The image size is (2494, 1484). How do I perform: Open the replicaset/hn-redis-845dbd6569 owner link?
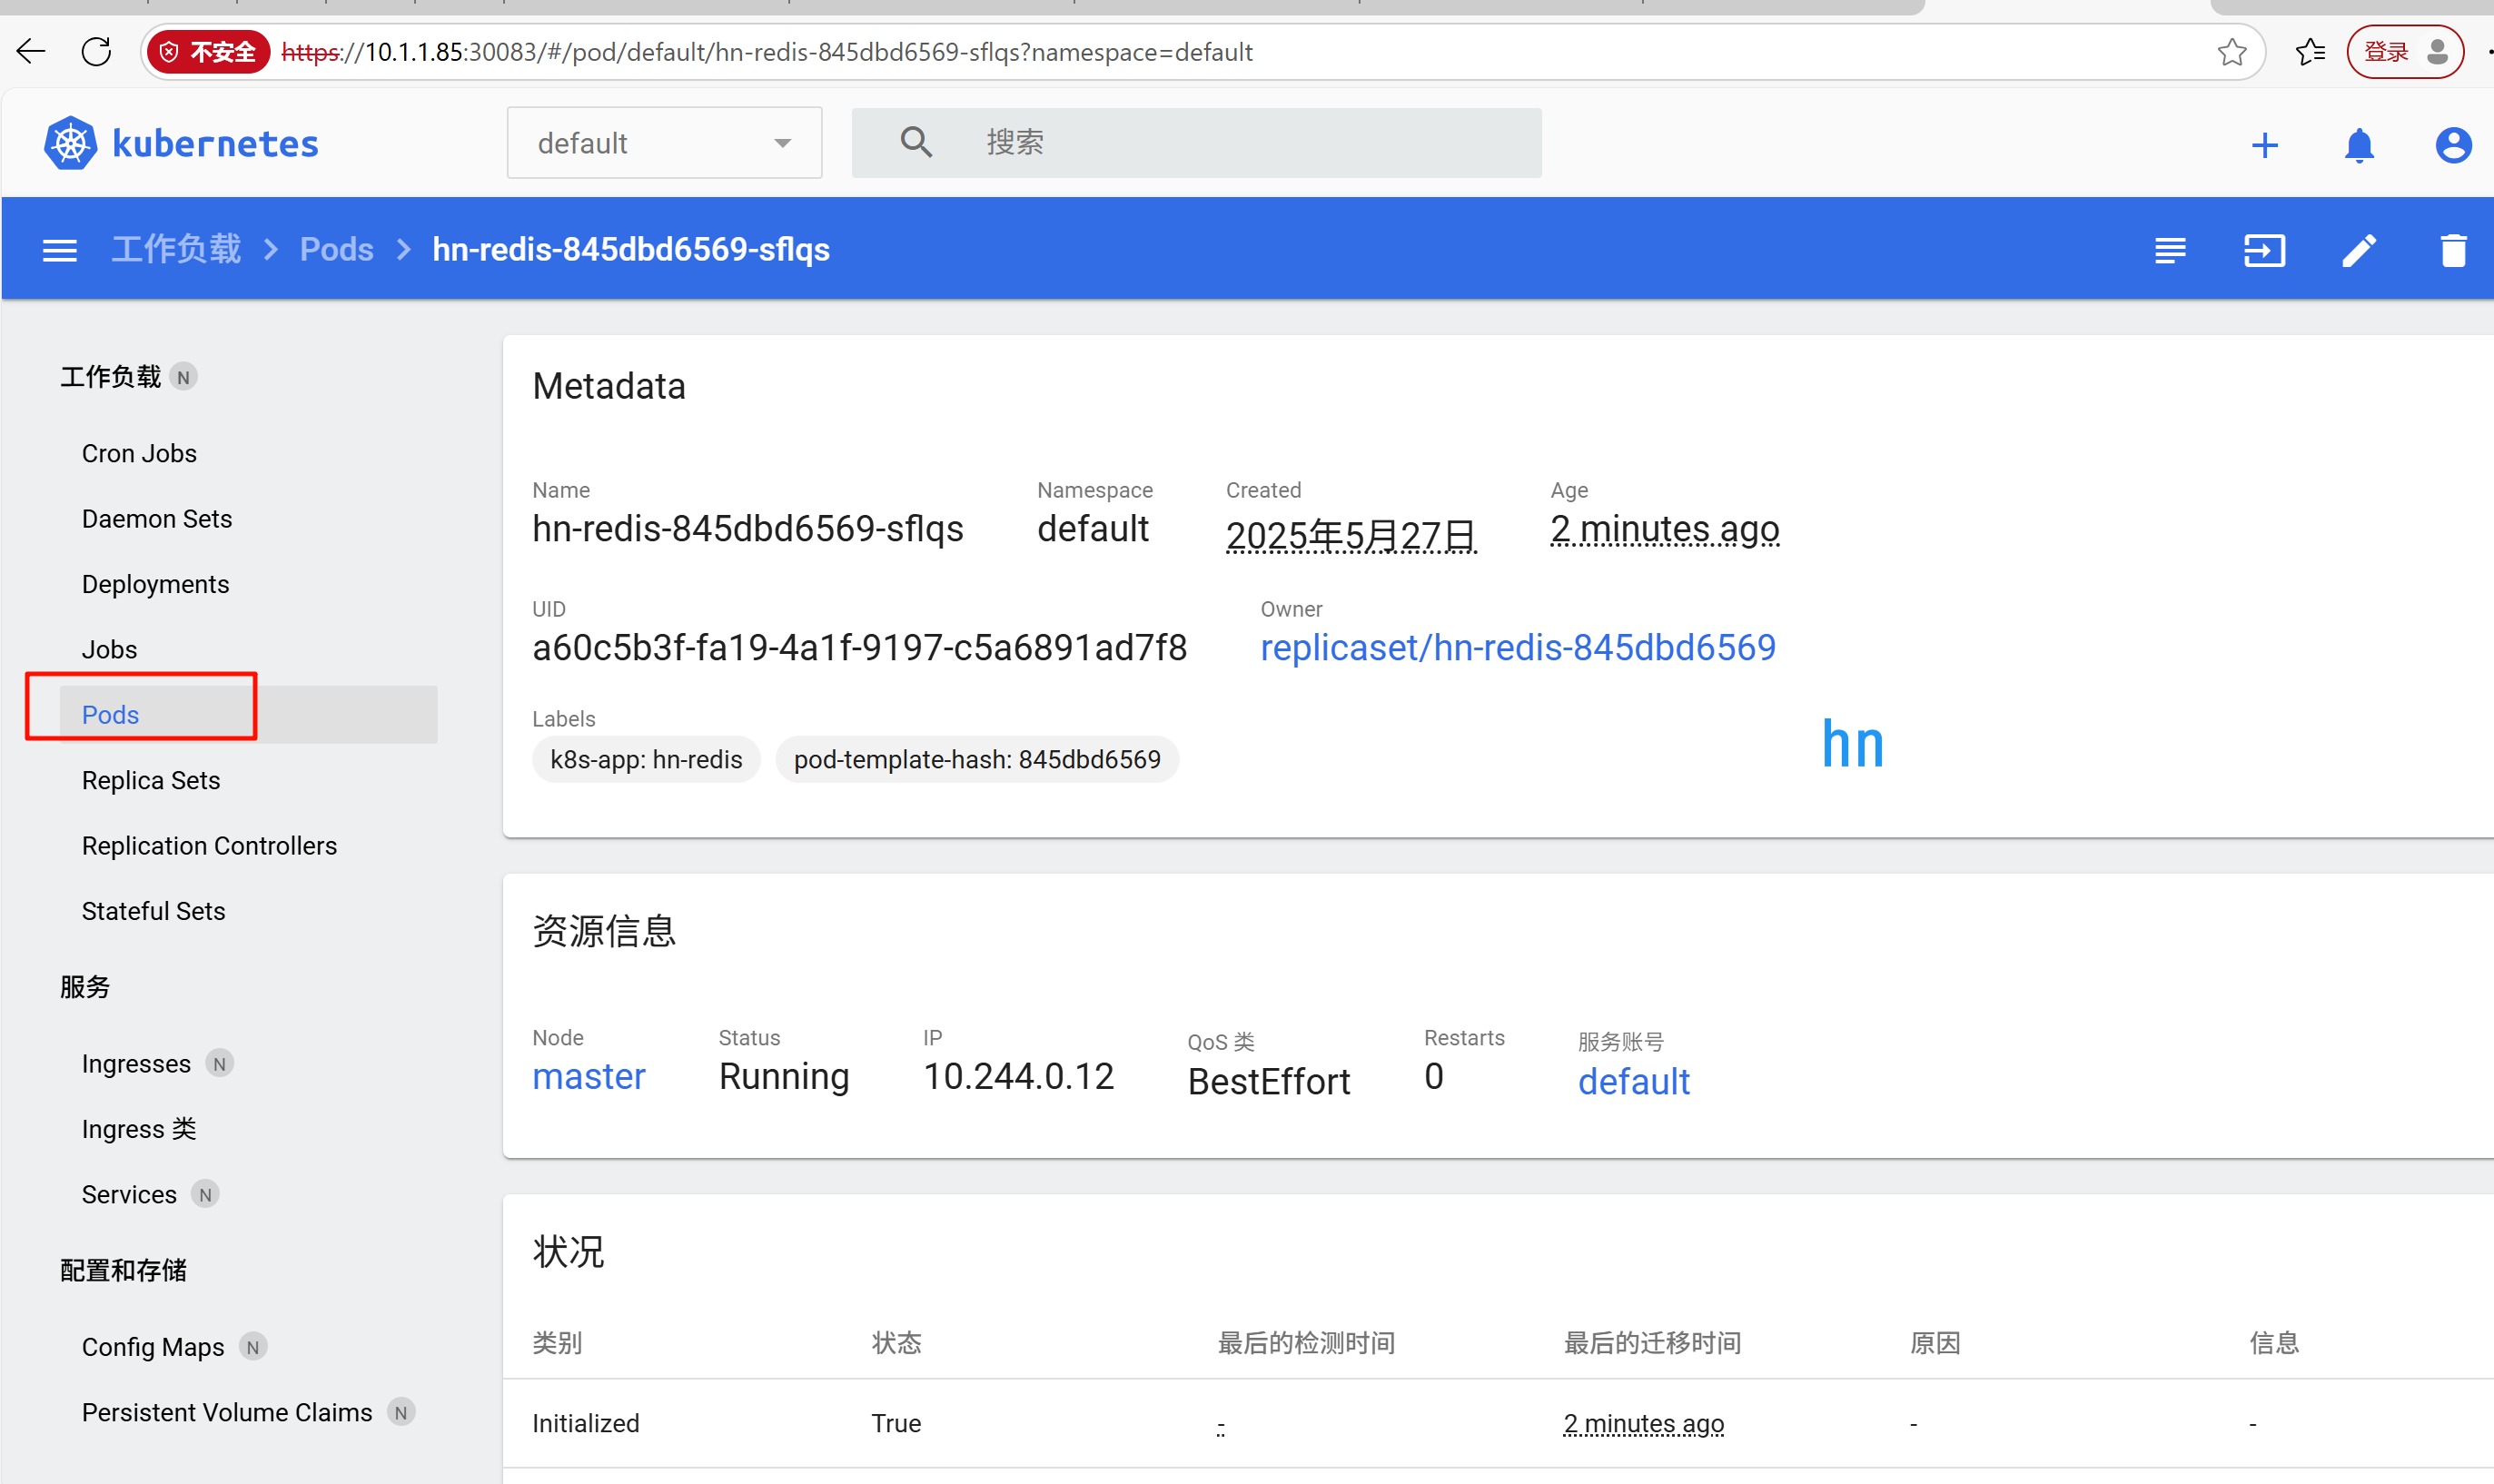point(1517,648)
